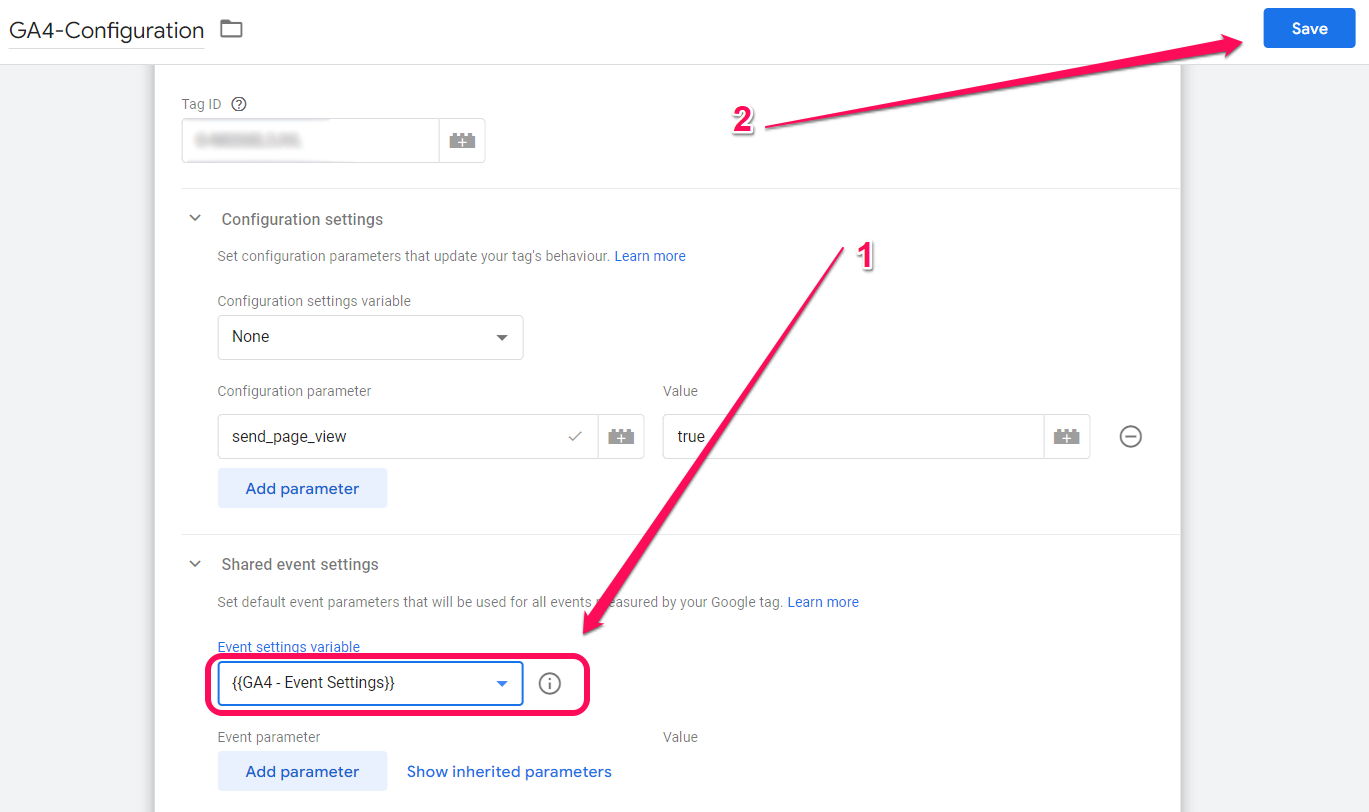Screen dimensions: 1369x812
Task: Click the folder icon beside the tag name
Action: tap(231, 29)
